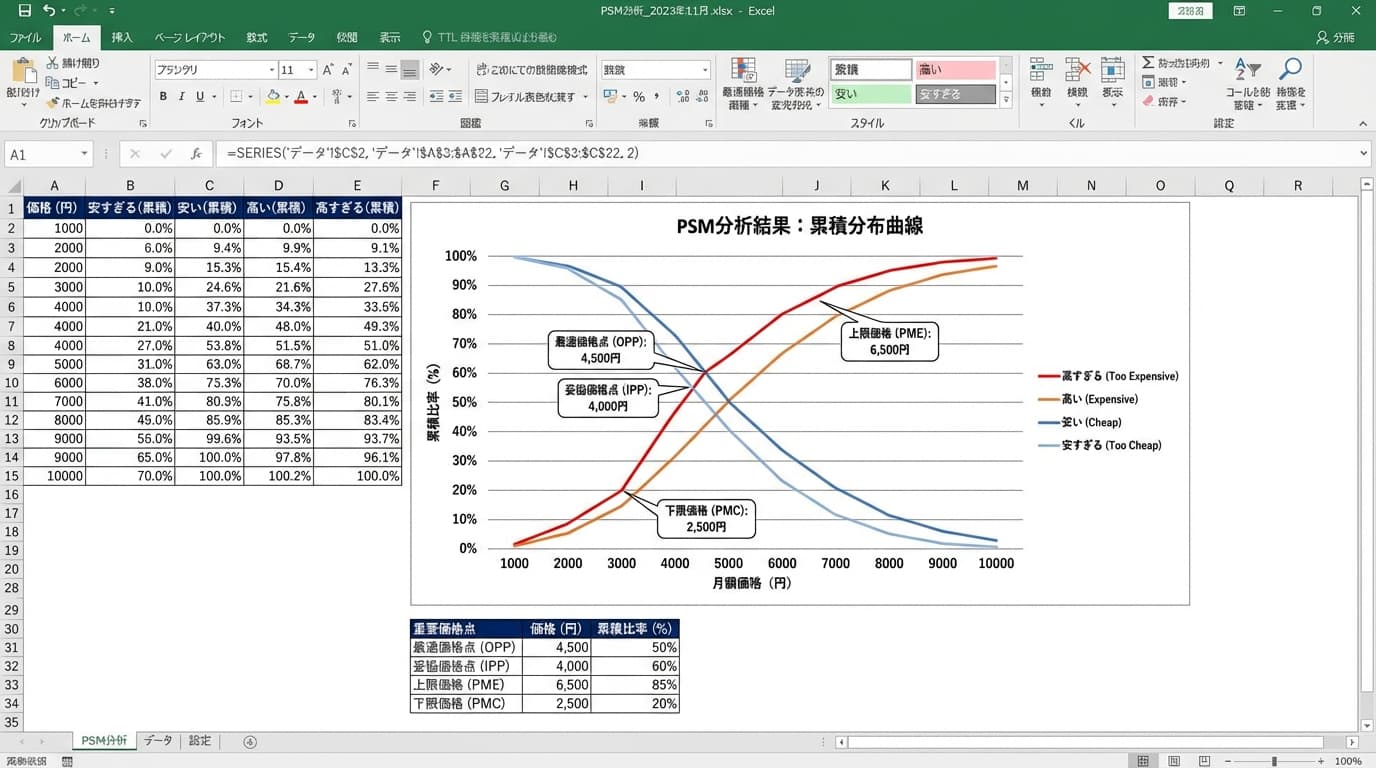
Task: Click the Format Painter brush icon
Action: click(x=53, y=103)
